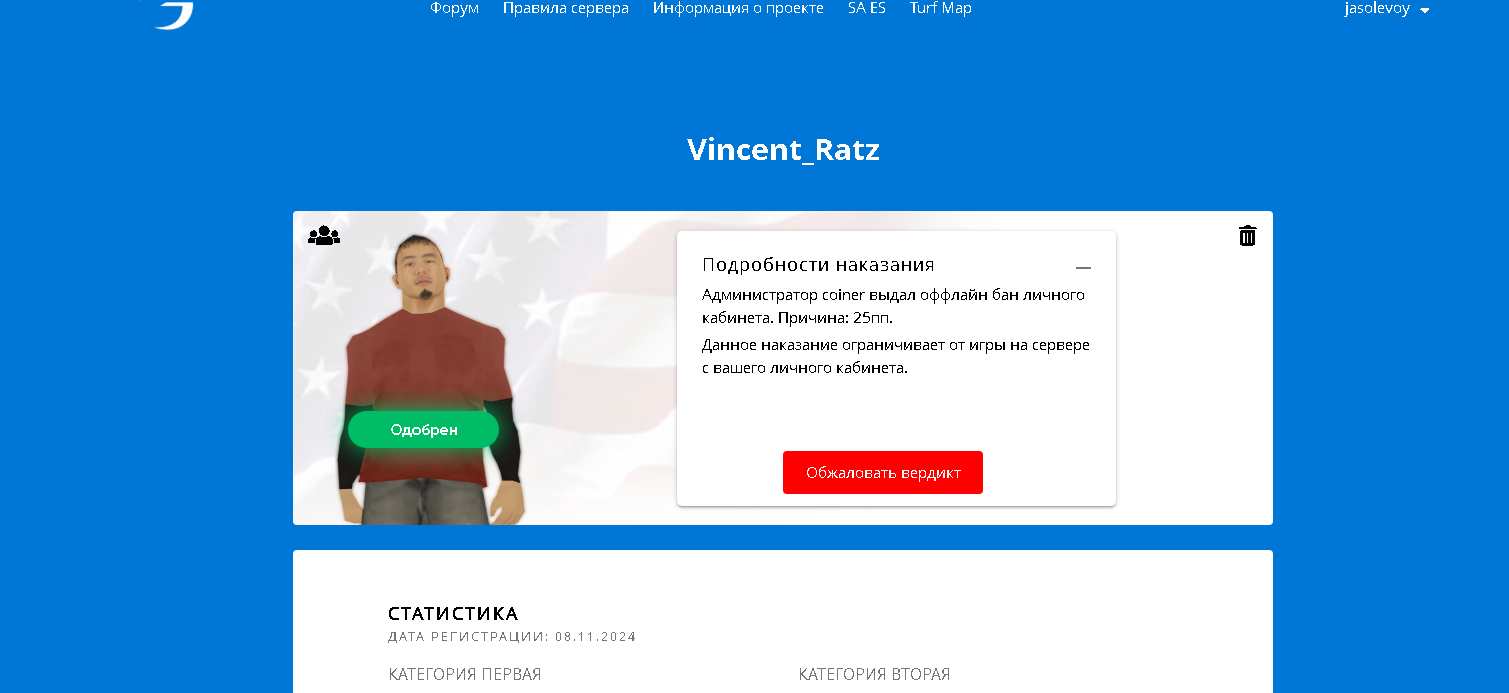The width and height of the screenshot is (1509, 693).
Task: Go to the Форум page
Action: [x=455, y=8]
